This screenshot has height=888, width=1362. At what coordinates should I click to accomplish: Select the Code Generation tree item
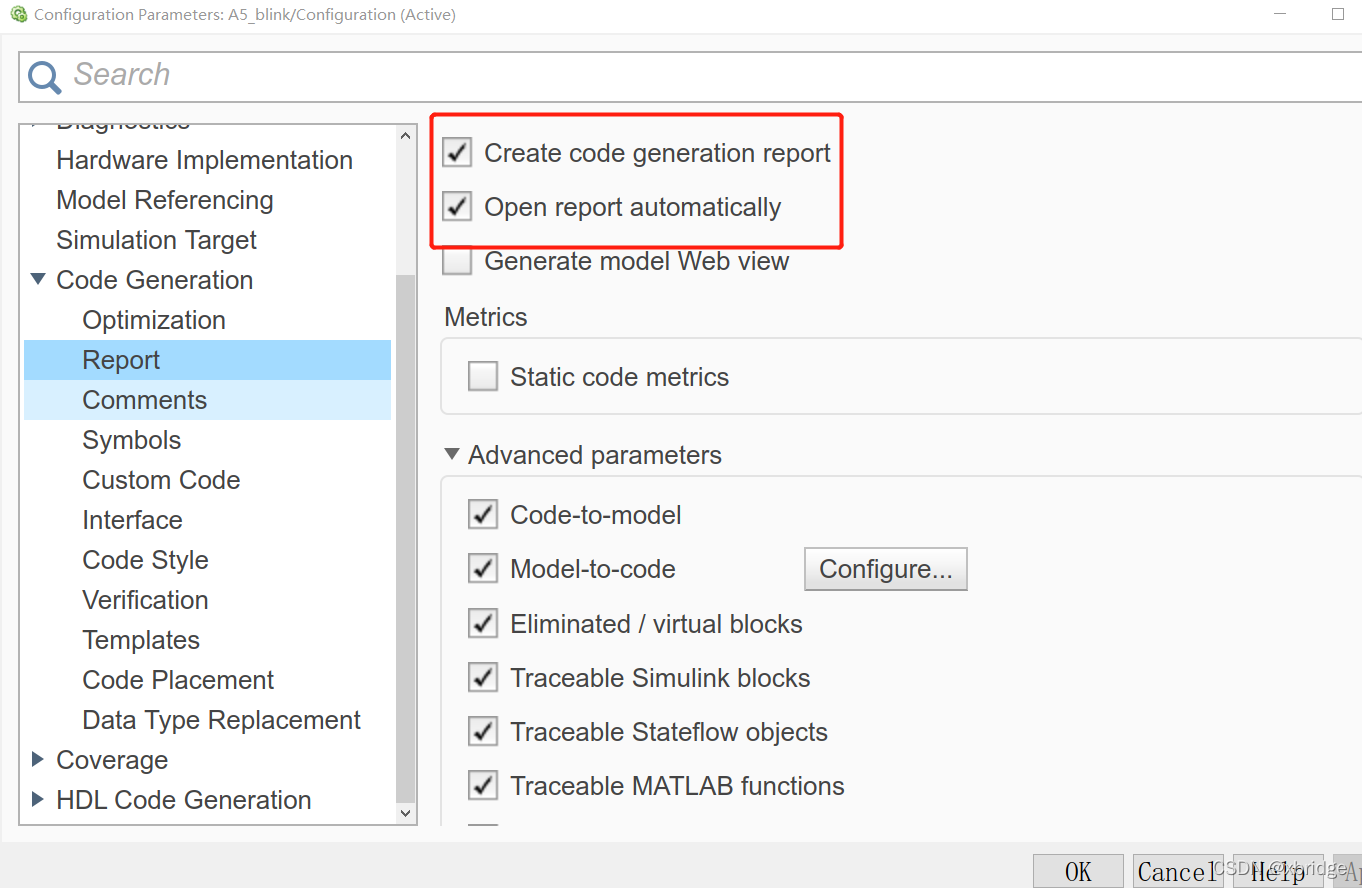coord(154,280)
